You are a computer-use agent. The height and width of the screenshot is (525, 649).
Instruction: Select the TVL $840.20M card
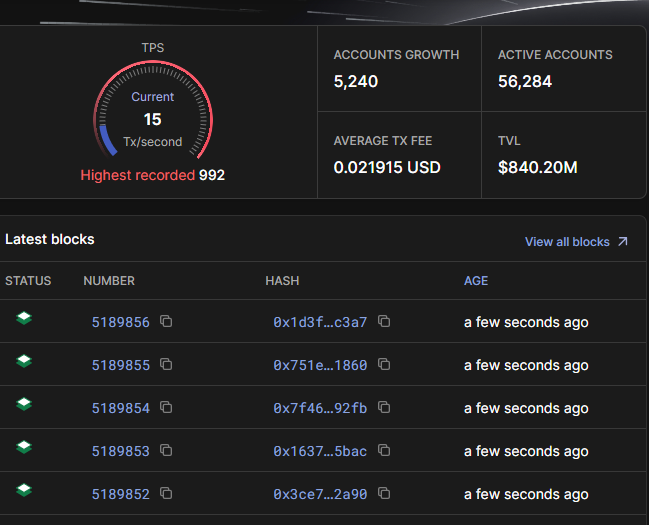(x=563, y=155)
